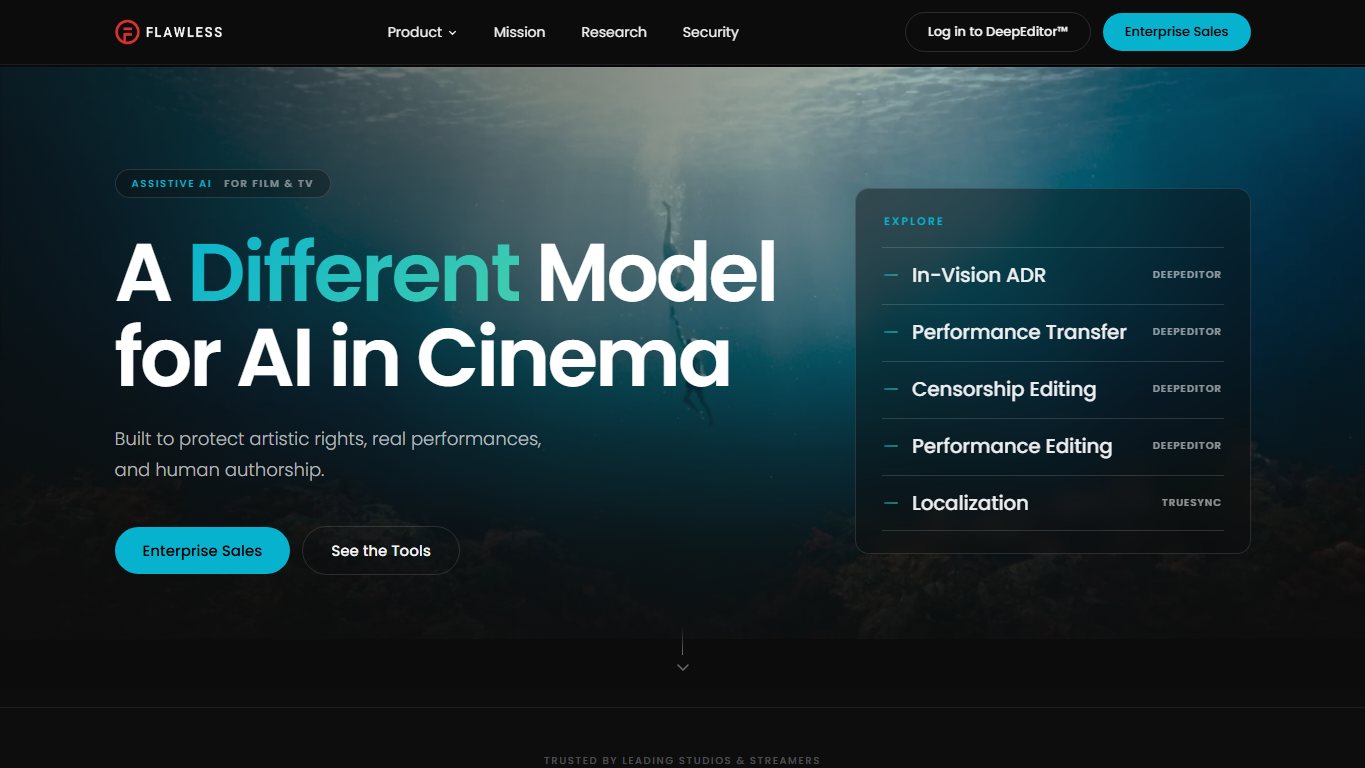Click the header Enterprise Sales button
Image resolution: width=1365 pixels, height=768 pixels.
(x=1177, y=32)
